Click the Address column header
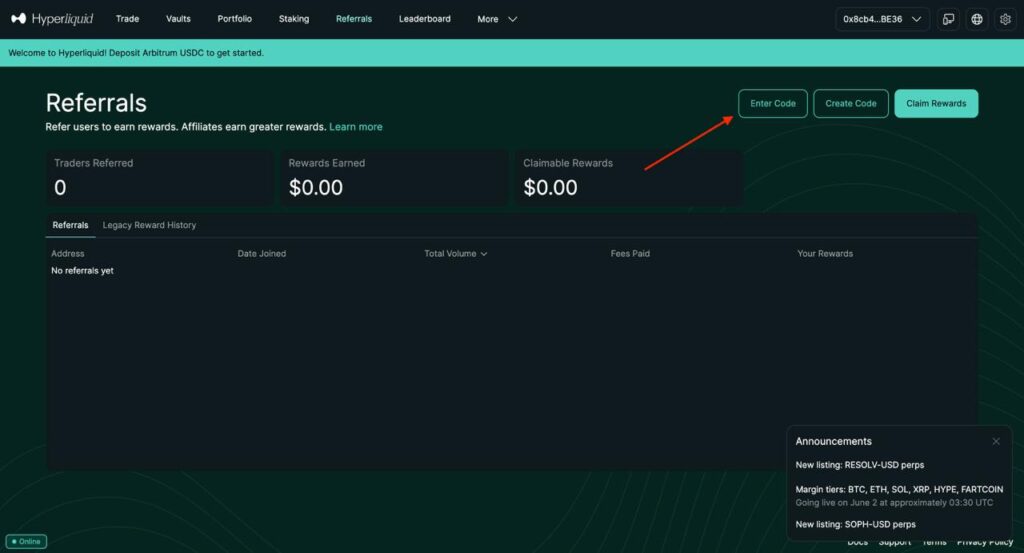 point(68,253)
